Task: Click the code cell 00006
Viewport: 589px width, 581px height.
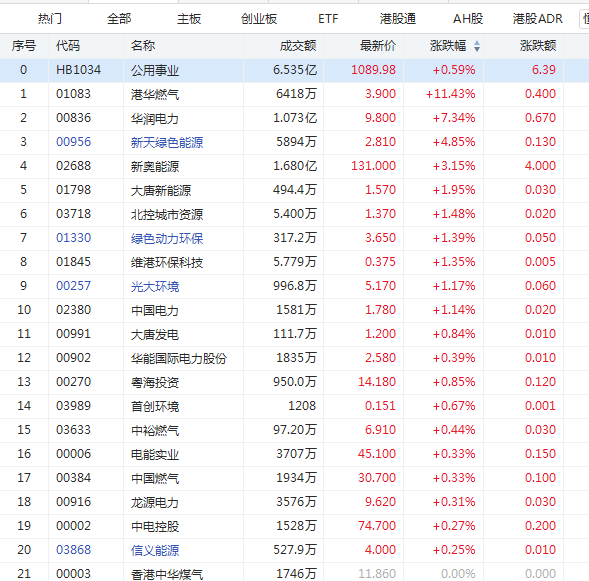Action: (x=73, y=454)
